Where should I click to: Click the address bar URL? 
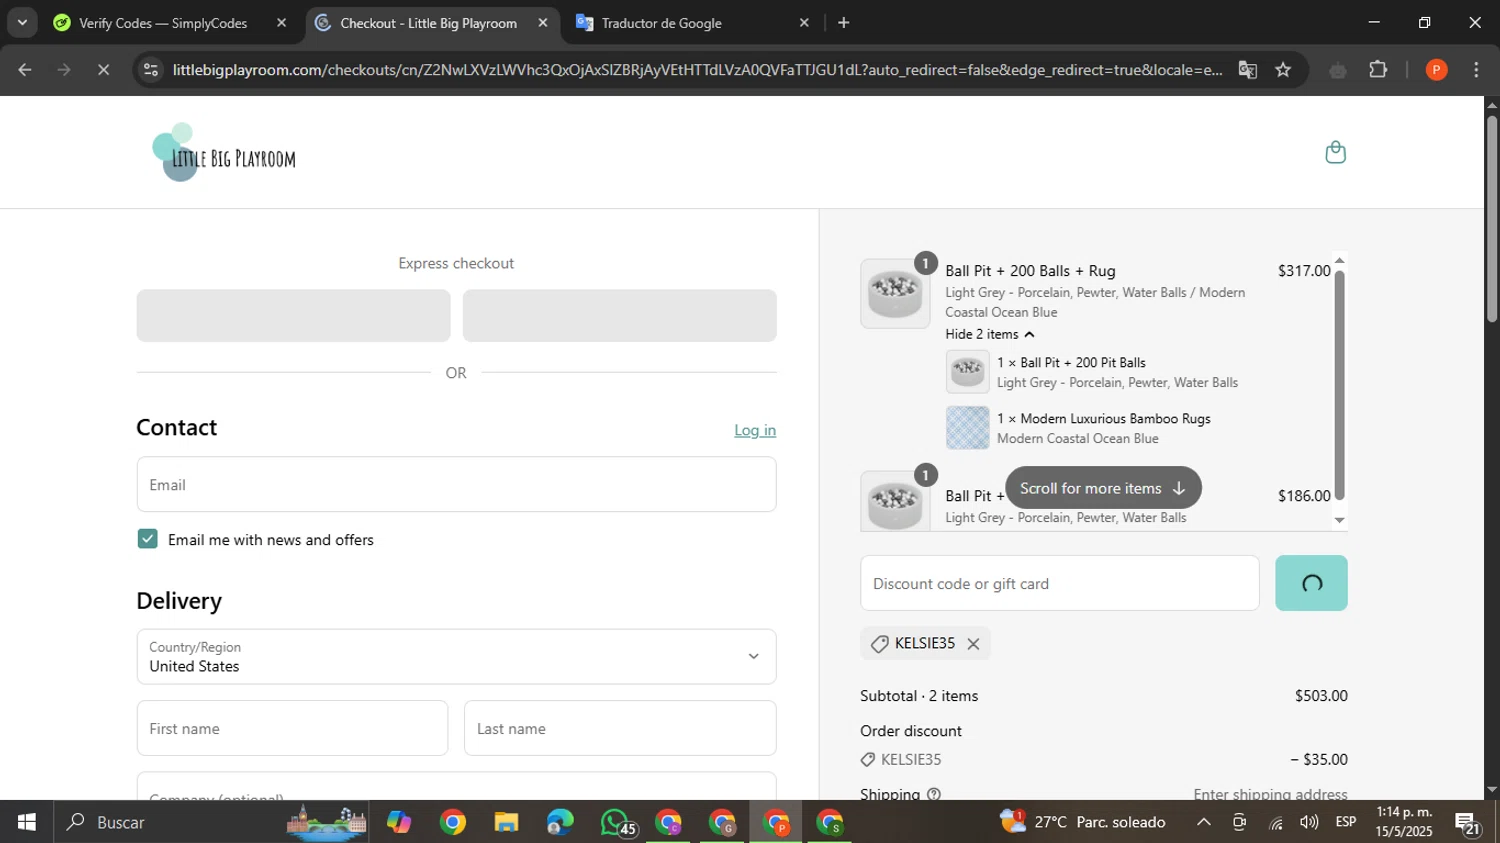coord(697,70)
